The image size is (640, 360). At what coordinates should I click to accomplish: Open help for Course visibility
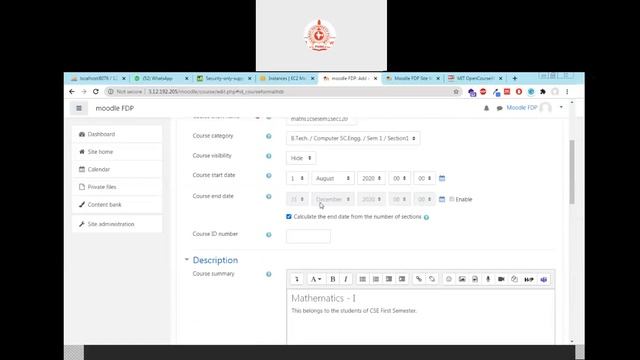269,156
